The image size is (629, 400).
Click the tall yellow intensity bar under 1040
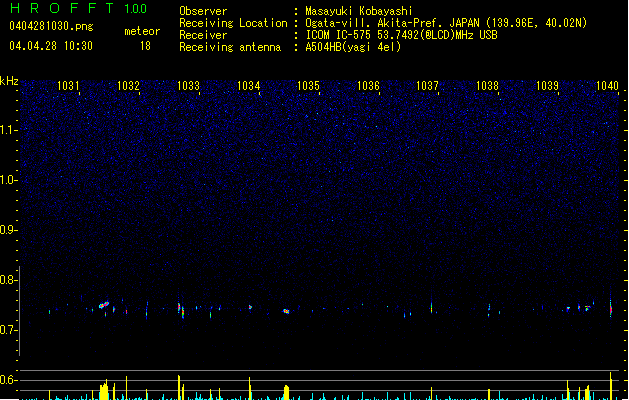pyautogui.click(x=611, y=386)
